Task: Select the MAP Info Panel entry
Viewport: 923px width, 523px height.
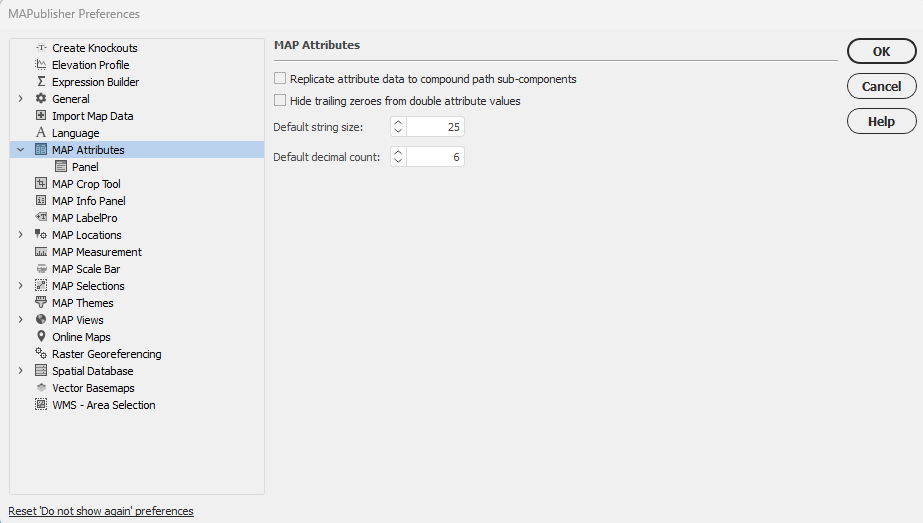Action: click(88, 201)
